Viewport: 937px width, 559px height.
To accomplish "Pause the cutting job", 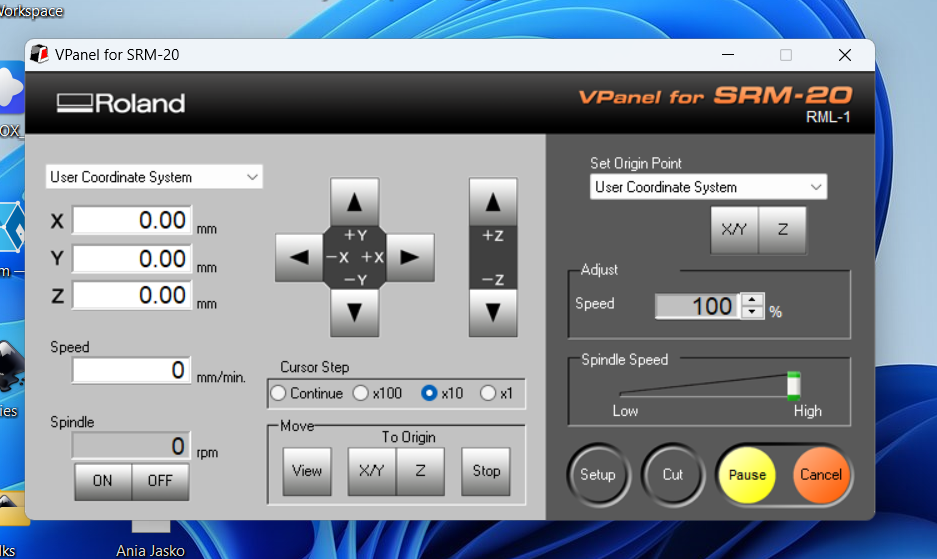I will pos(747,475).
